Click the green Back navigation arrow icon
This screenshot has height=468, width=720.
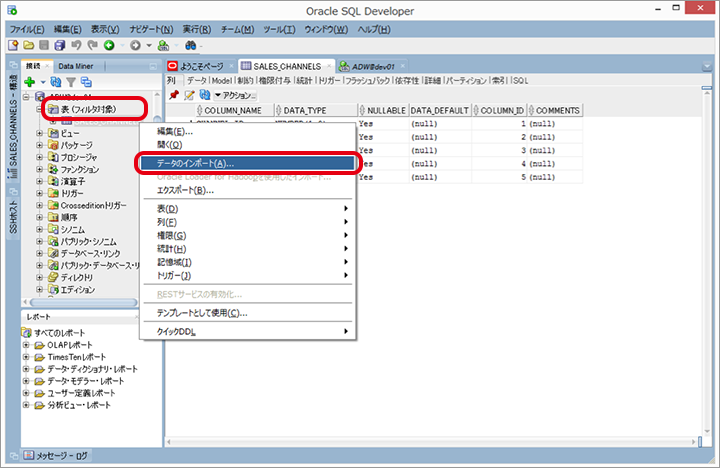point(110,45)
